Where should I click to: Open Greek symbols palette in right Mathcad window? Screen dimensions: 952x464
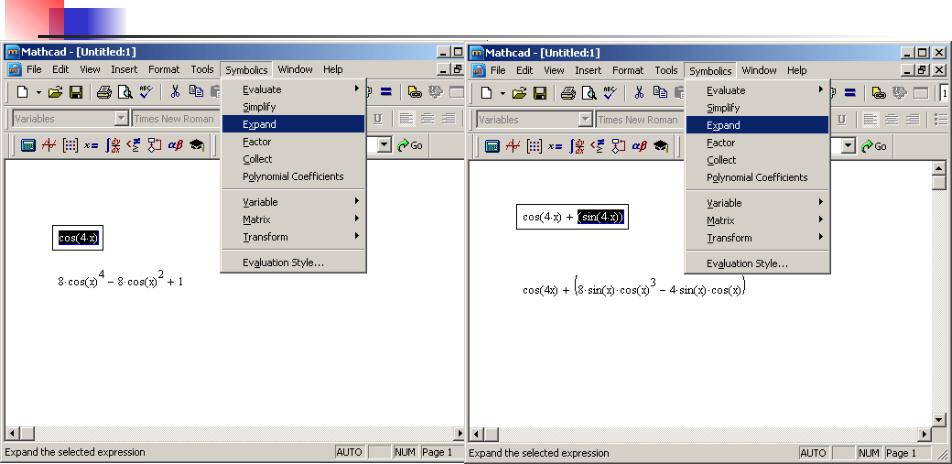point(639,146)
